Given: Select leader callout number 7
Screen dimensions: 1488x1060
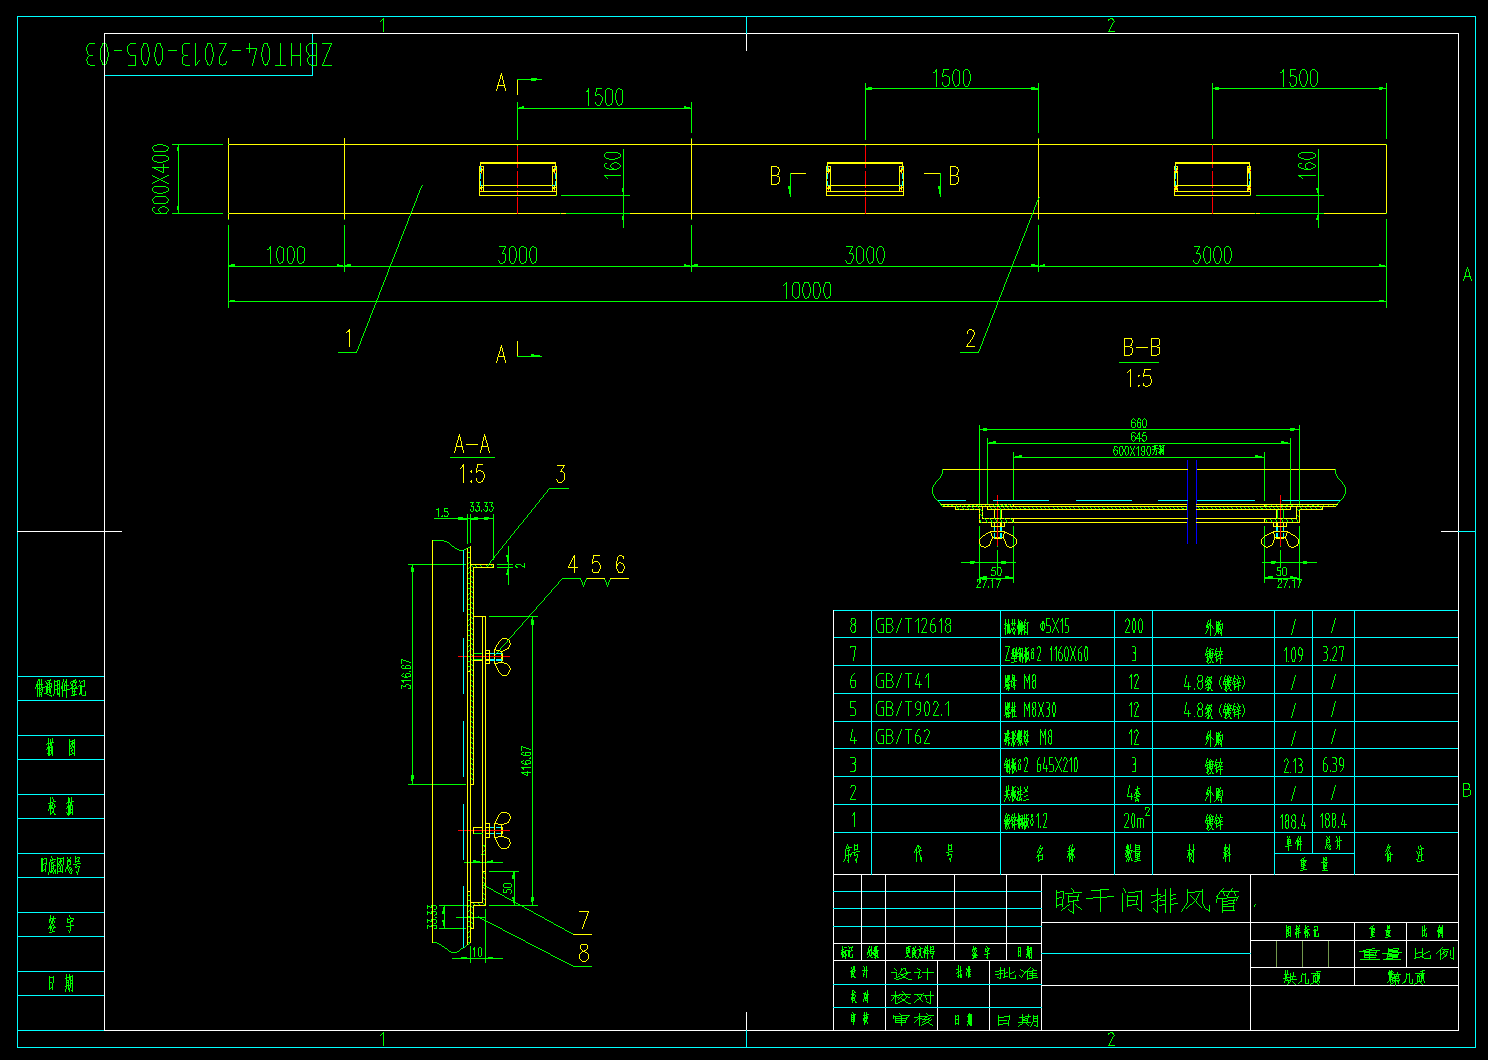Looking at the screenshot, I should click(584, 920).
